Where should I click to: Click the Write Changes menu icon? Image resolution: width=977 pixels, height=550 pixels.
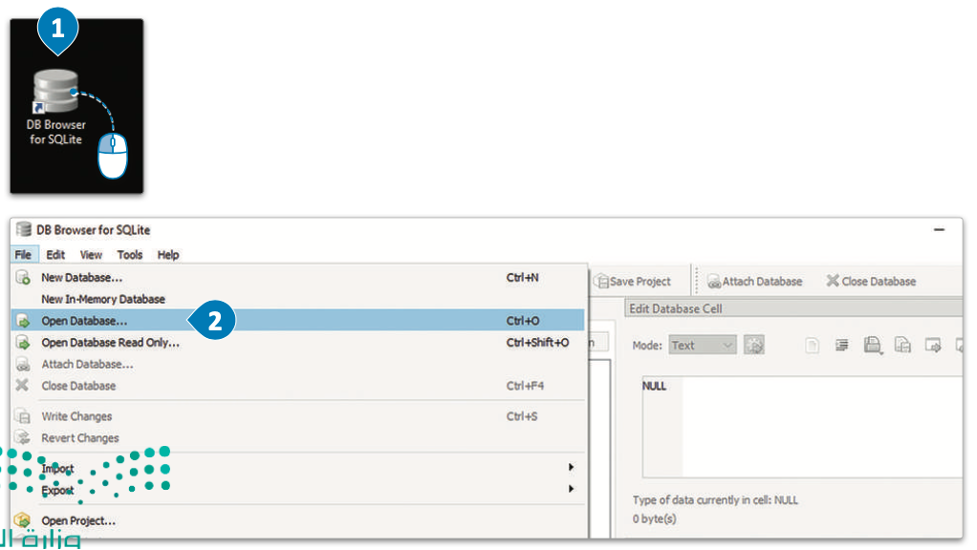click(x=23, y=416)
